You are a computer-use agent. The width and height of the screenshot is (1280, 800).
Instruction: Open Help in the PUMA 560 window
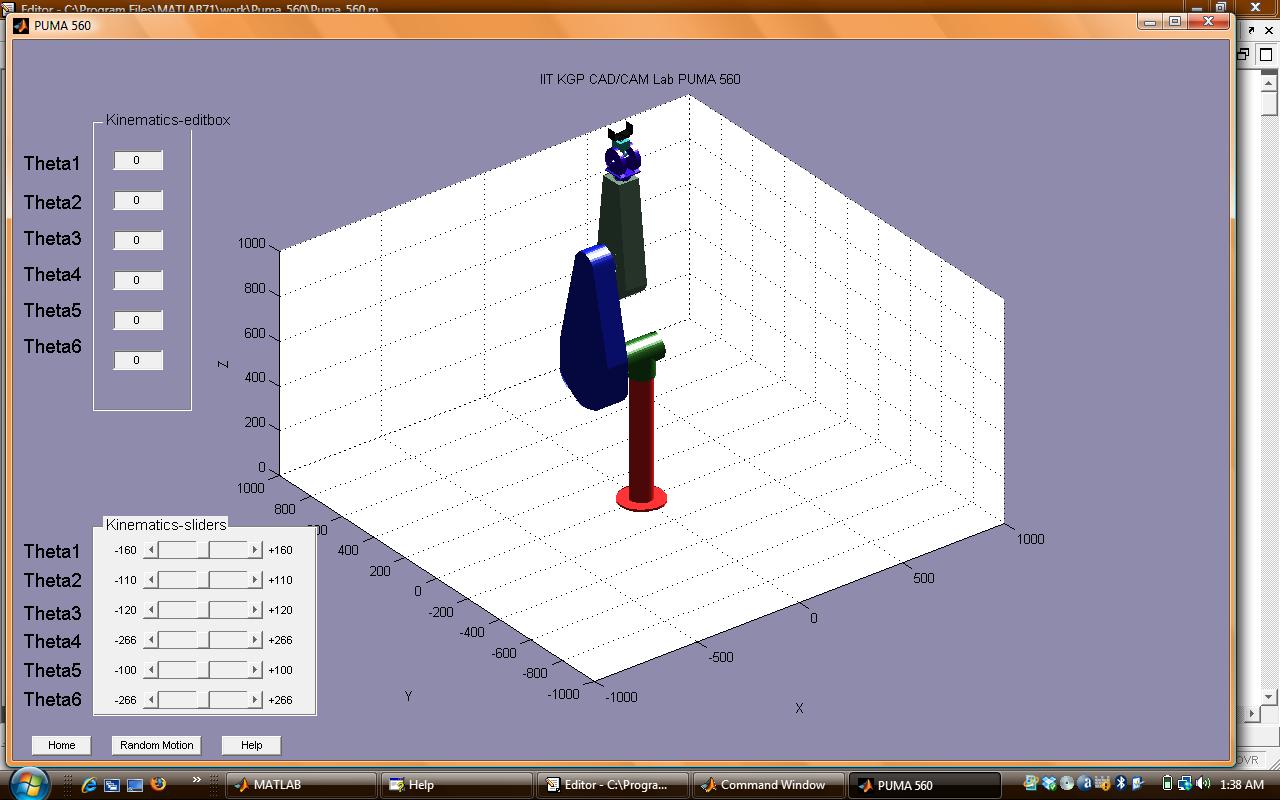pyautogui.click(x=251, y=745)
